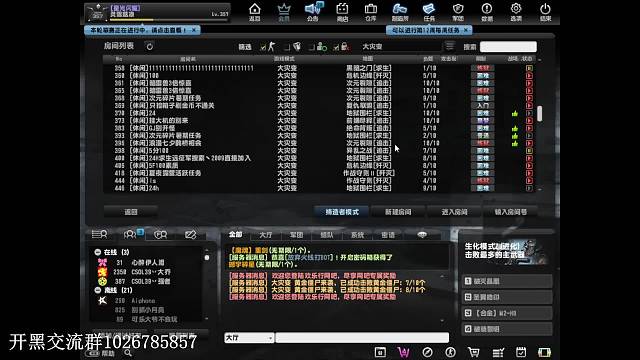Open the 大厅 chat channel dropdown
640x360 pixels.
pyautogui.click(x=249, y=338)
